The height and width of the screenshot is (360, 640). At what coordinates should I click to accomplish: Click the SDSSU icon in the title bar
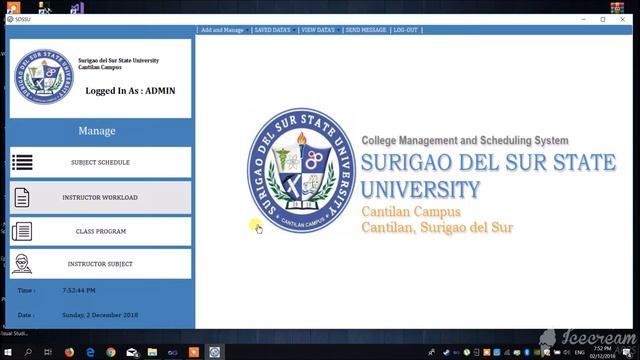tap(10, 19)
